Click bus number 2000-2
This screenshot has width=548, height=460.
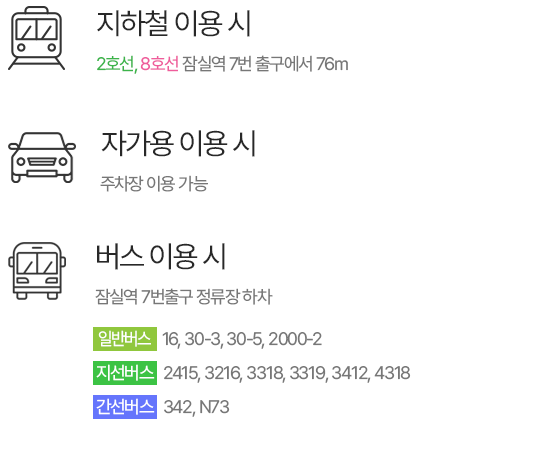pyautogui.click(x=295, y=339)
